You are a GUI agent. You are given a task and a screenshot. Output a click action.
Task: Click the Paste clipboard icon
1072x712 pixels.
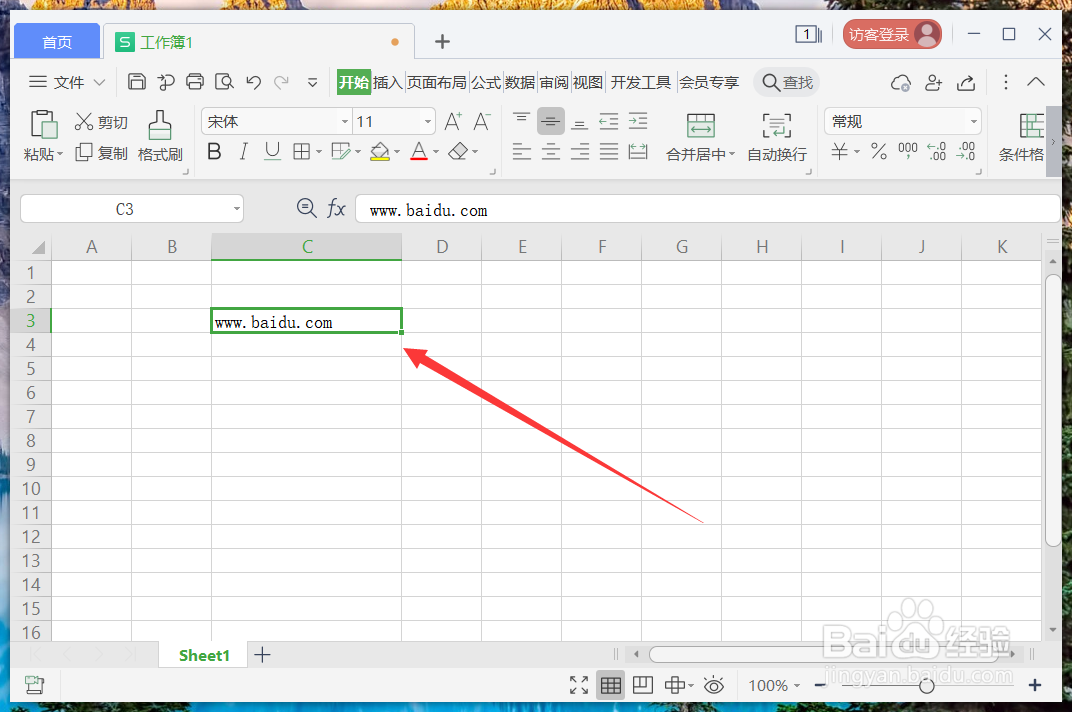pos(44,125)
